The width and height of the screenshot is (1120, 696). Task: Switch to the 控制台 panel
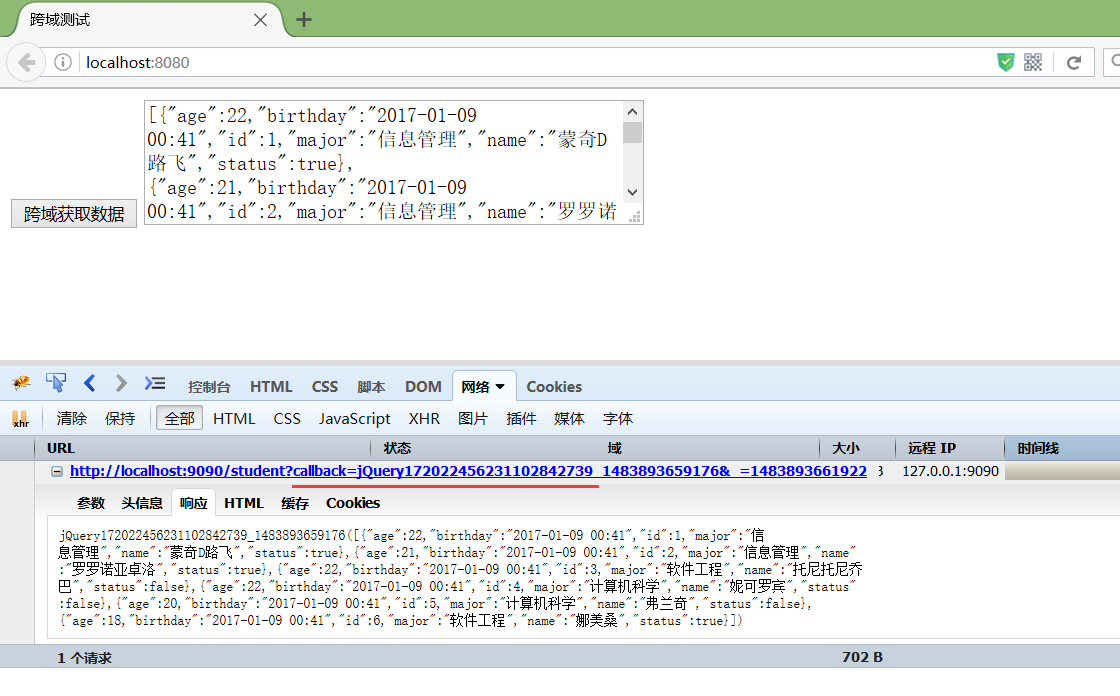pyautogui.click(x=209, y=387)
